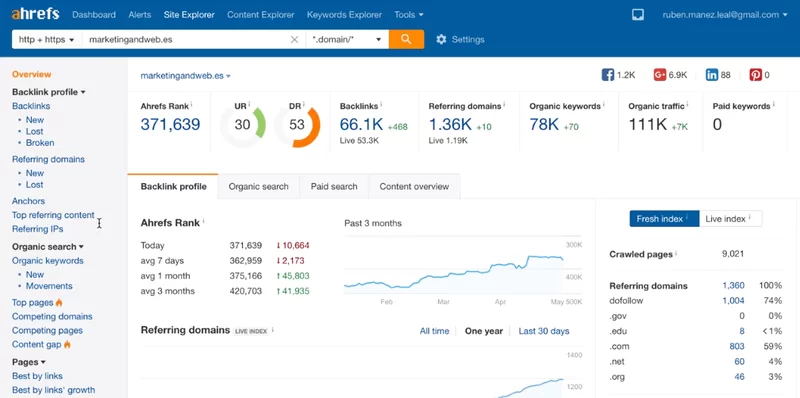Select One year range for referring domains
Screen dimensions: 800x398
tap(484, 331)
